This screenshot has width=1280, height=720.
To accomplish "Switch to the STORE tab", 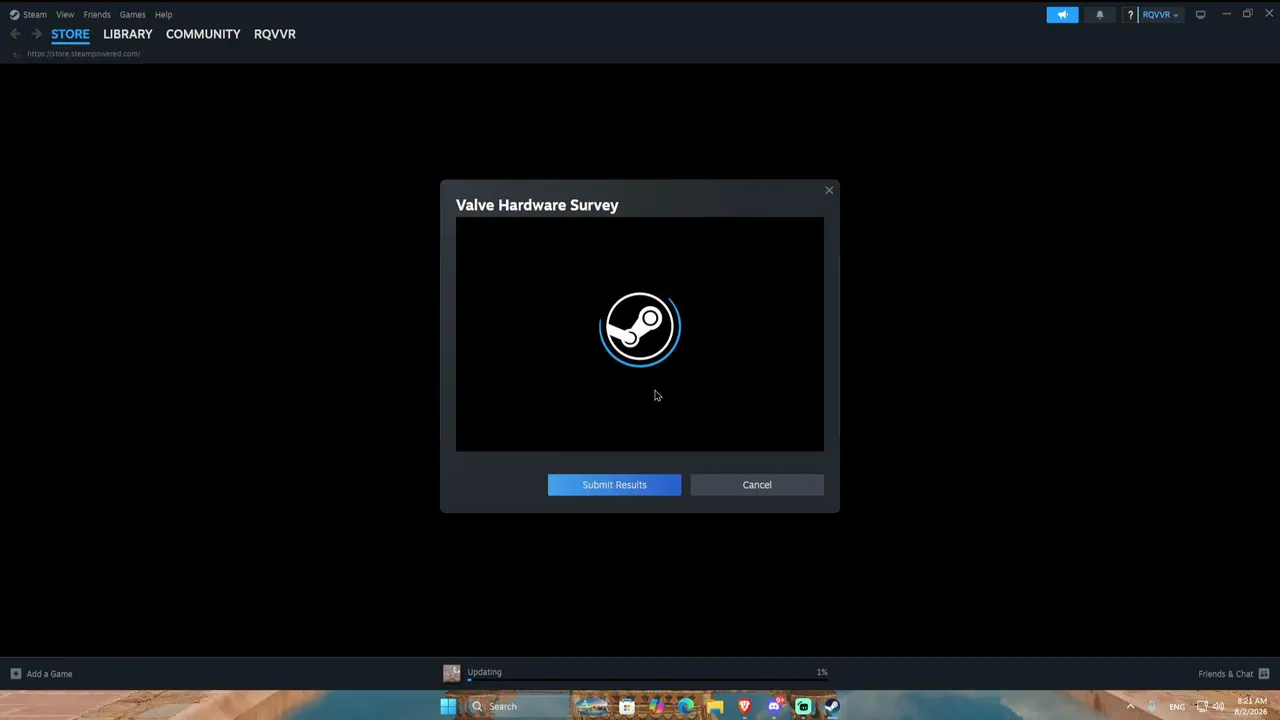I will coord(70,34).
